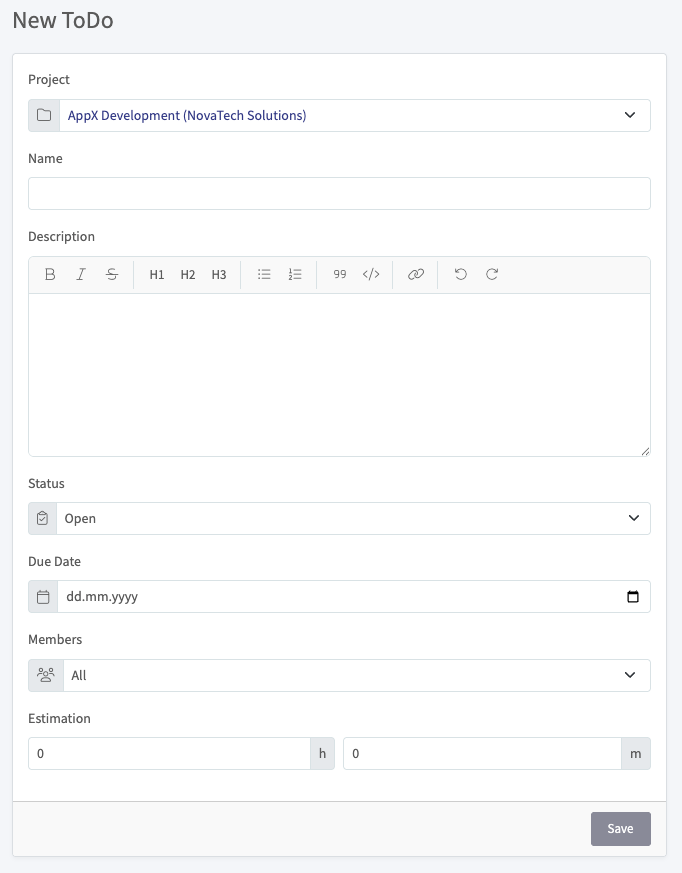This screenshot has height=873, width=682.
Task: Insert a code block
Action: [x=371, y=274]
